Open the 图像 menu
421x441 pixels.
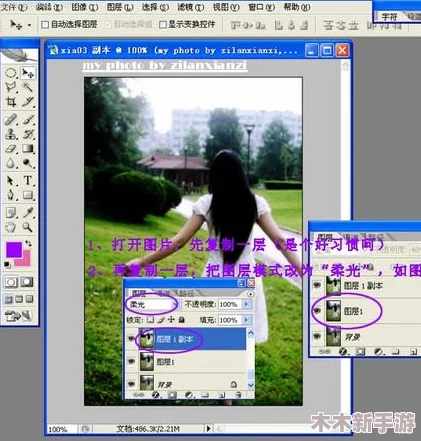(85, 7)
